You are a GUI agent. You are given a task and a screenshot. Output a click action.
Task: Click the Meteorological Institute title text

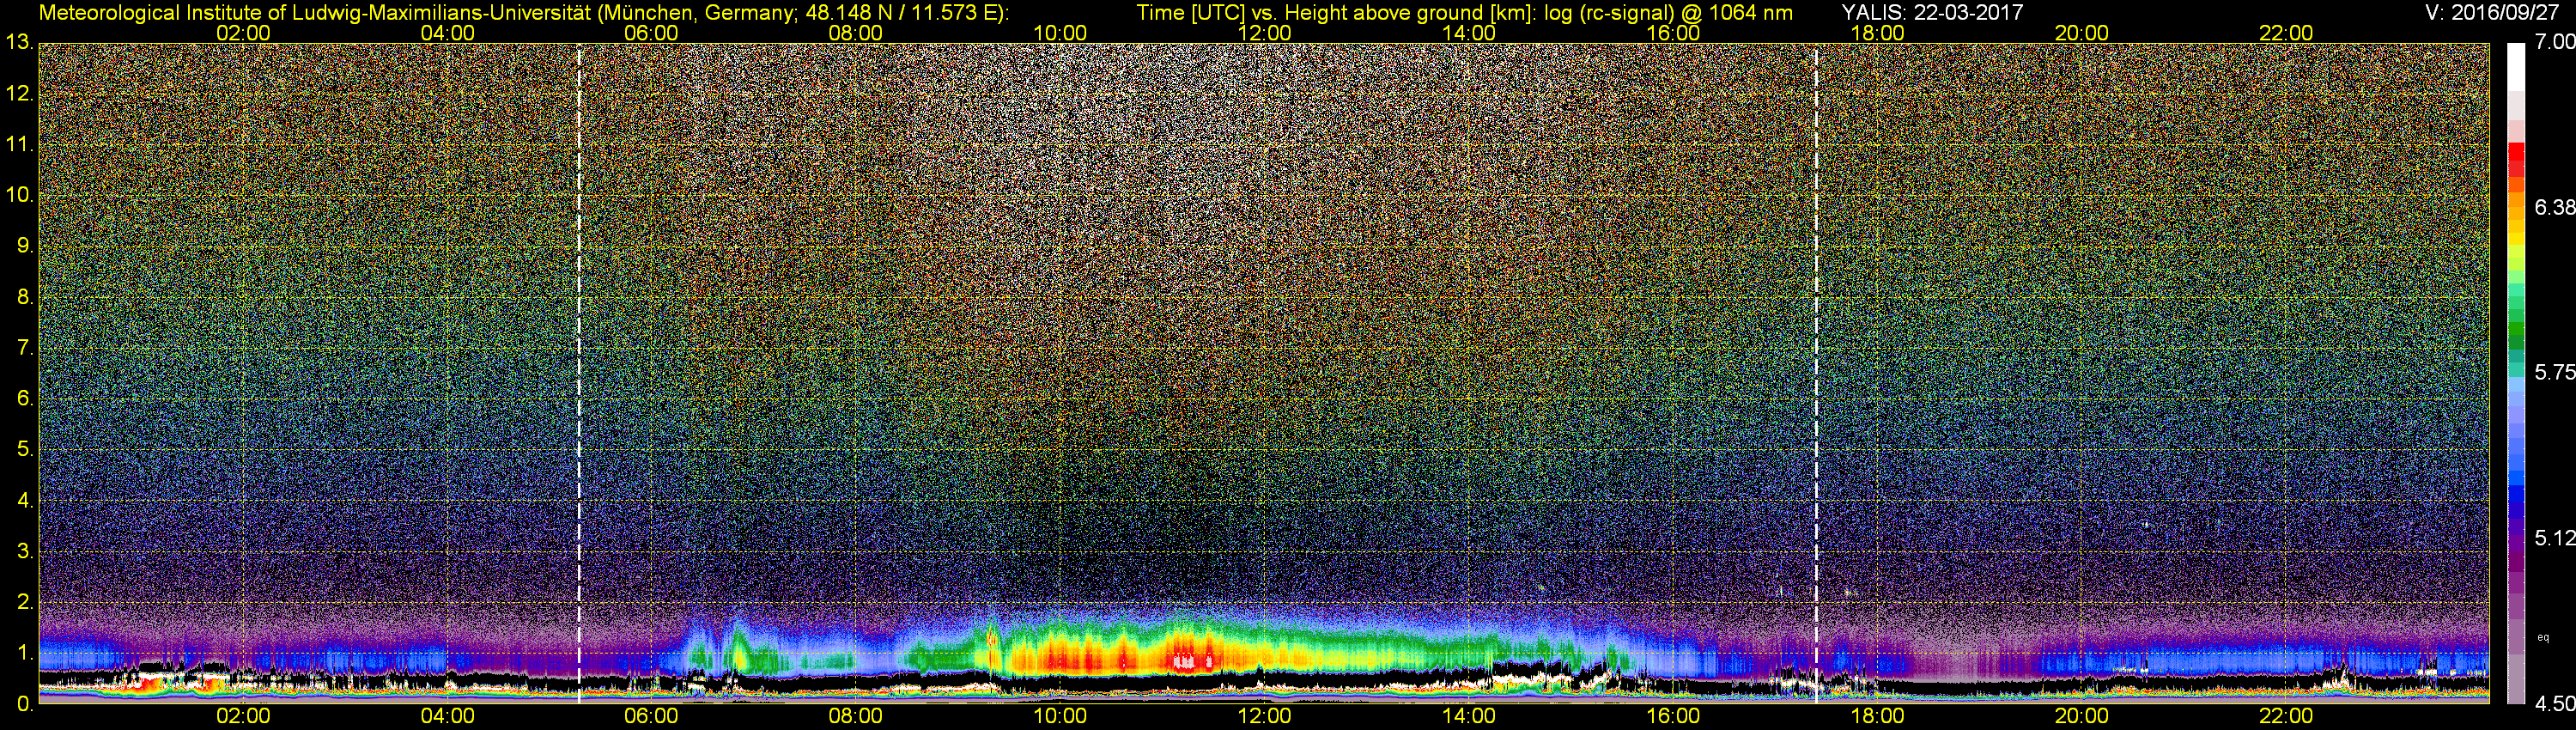(x=523, y=12)
